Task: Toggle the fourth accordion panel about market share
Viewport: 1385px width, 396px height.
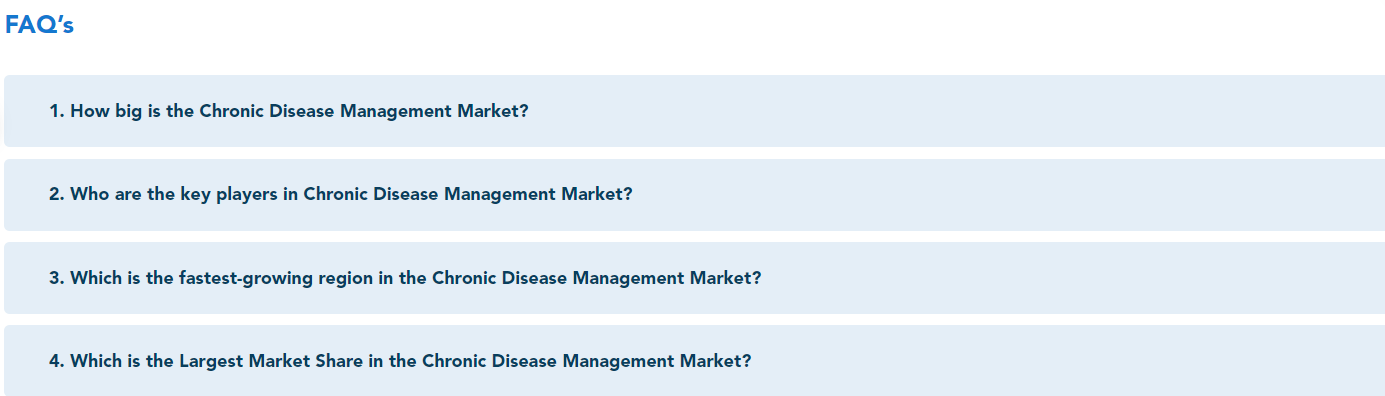Action: (694, 360)
